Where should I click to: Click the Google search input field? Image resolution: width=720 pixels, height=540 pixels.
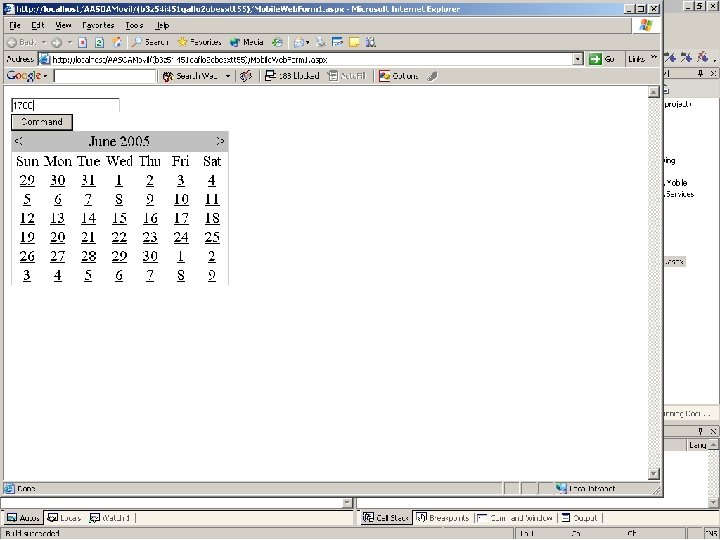point(105,76)
